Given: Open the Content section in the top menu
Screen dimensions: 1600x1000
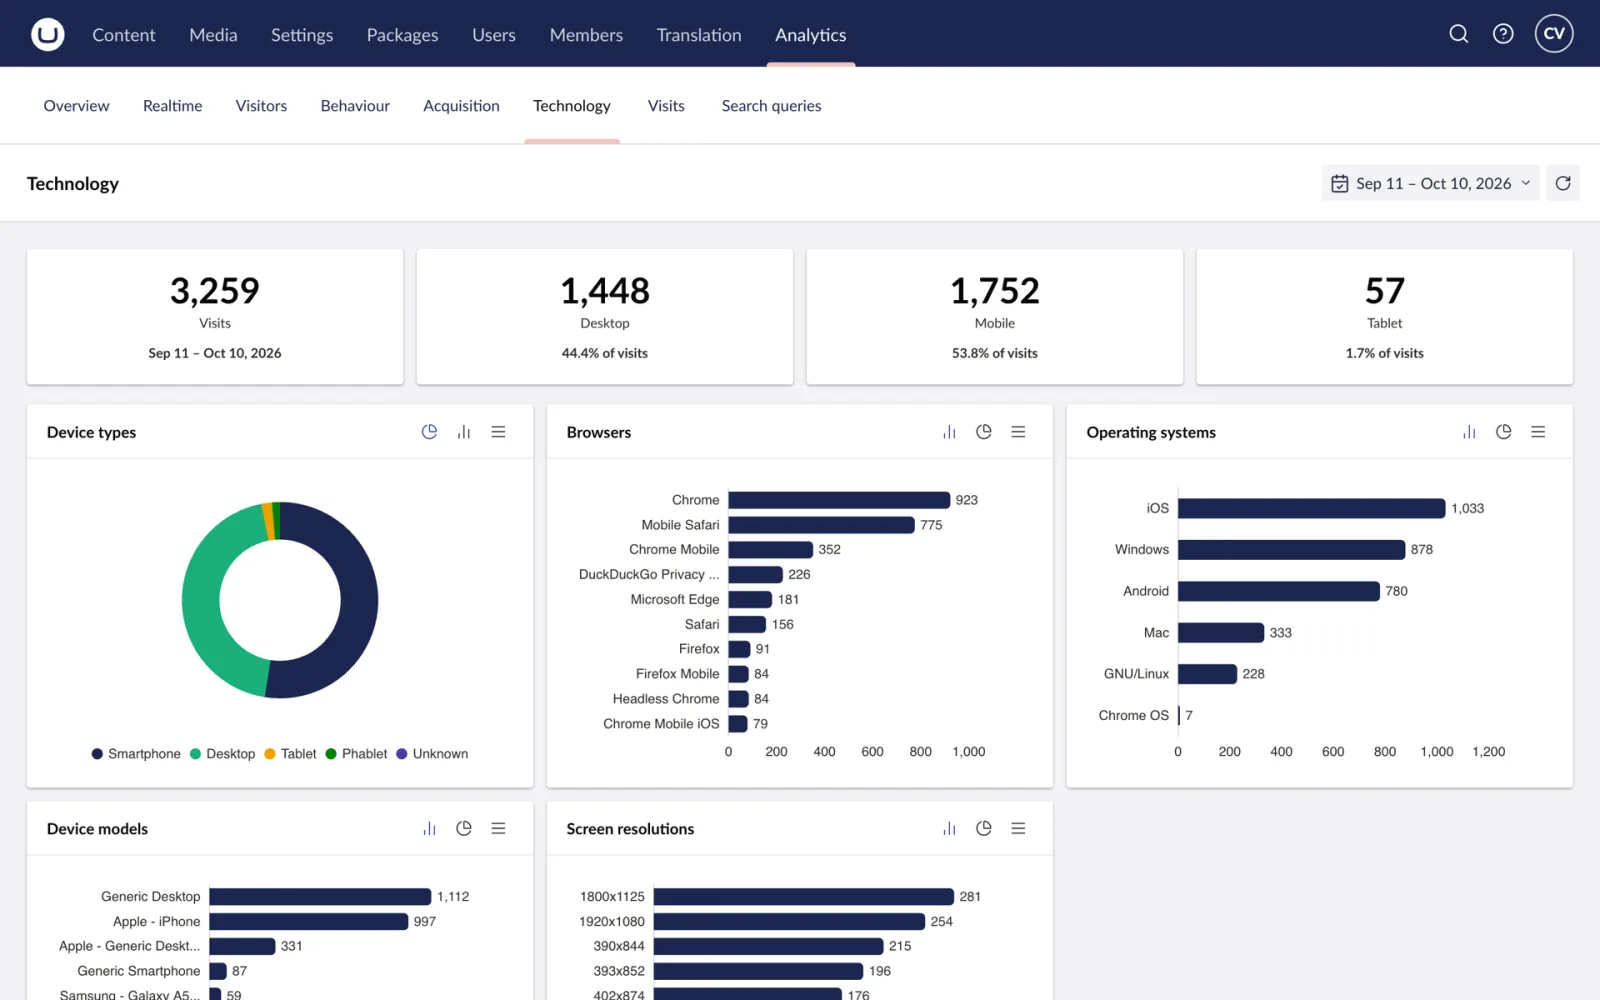Looking at the screenshot, I should pyautogui.click(x=124, y=35).
